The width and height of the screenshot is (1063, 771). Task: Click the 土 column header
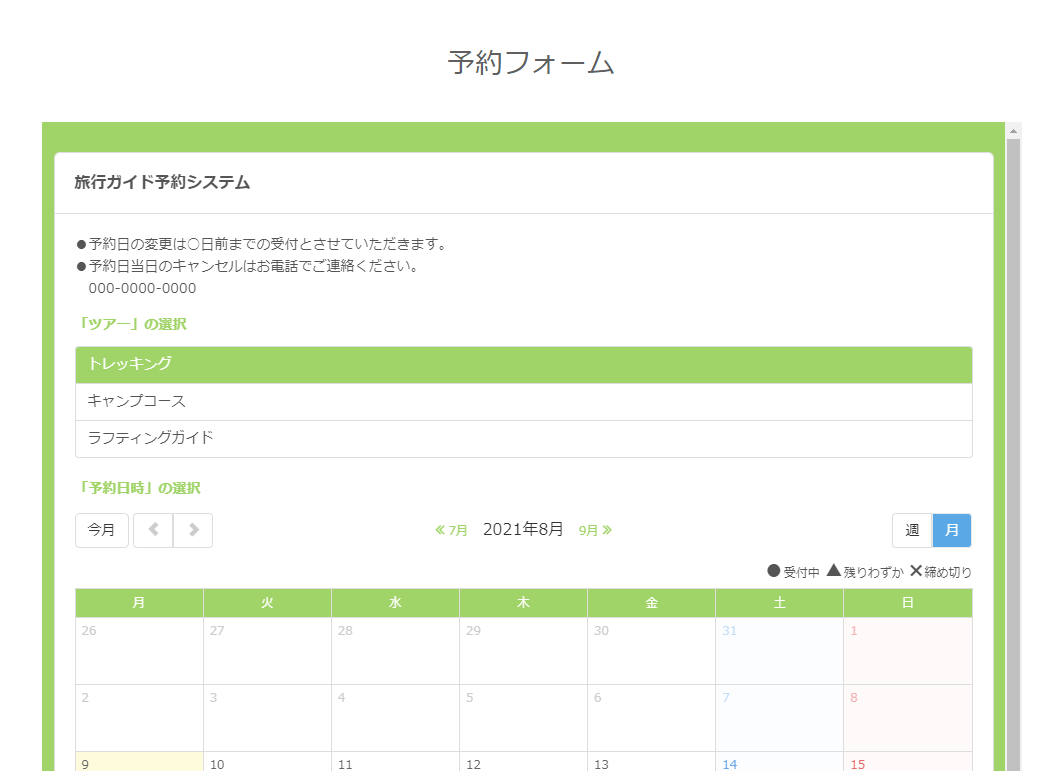click(779, 603)
